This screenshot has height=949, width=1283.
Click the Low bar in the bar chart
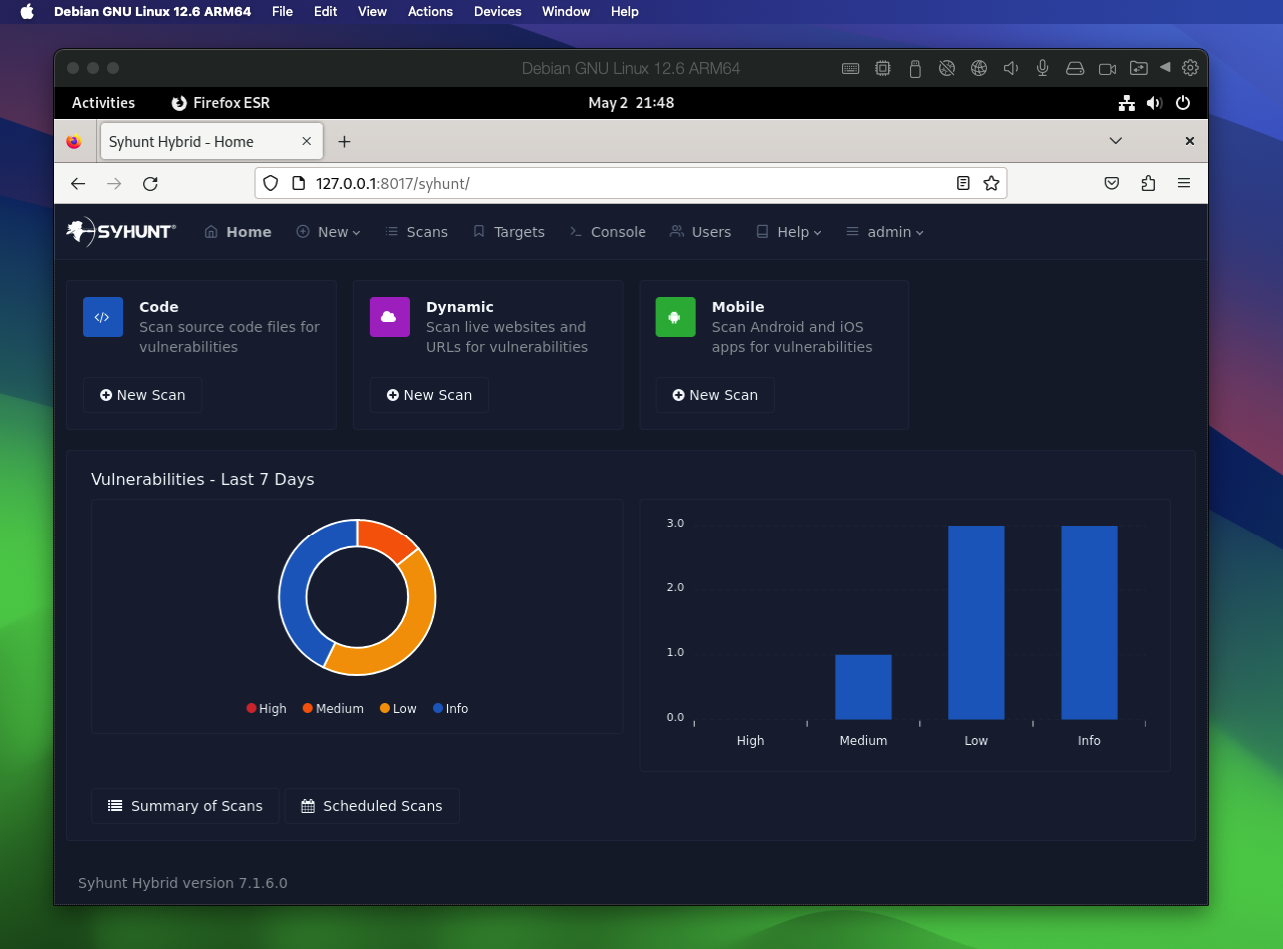click(x=976, y=622)
